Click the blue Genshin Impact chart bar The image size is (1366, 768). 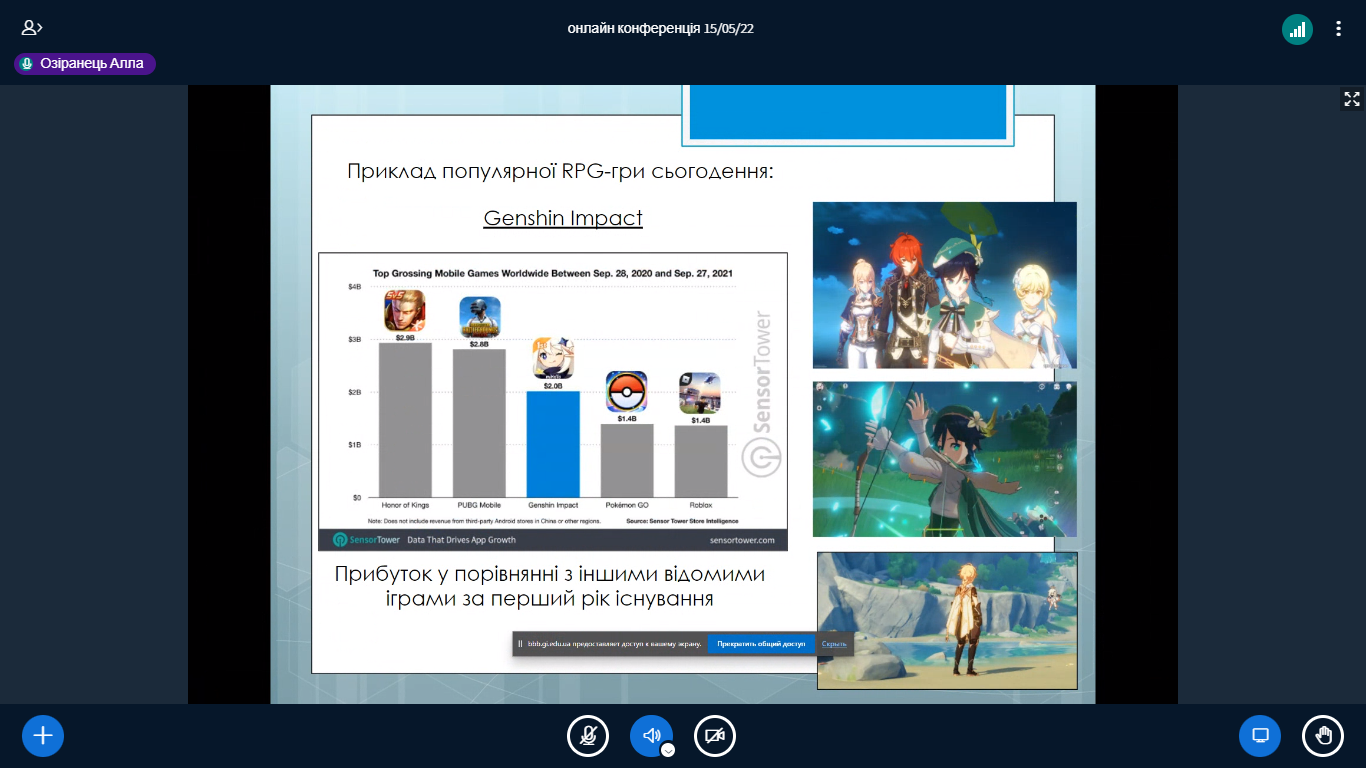[x=553, y=444]
